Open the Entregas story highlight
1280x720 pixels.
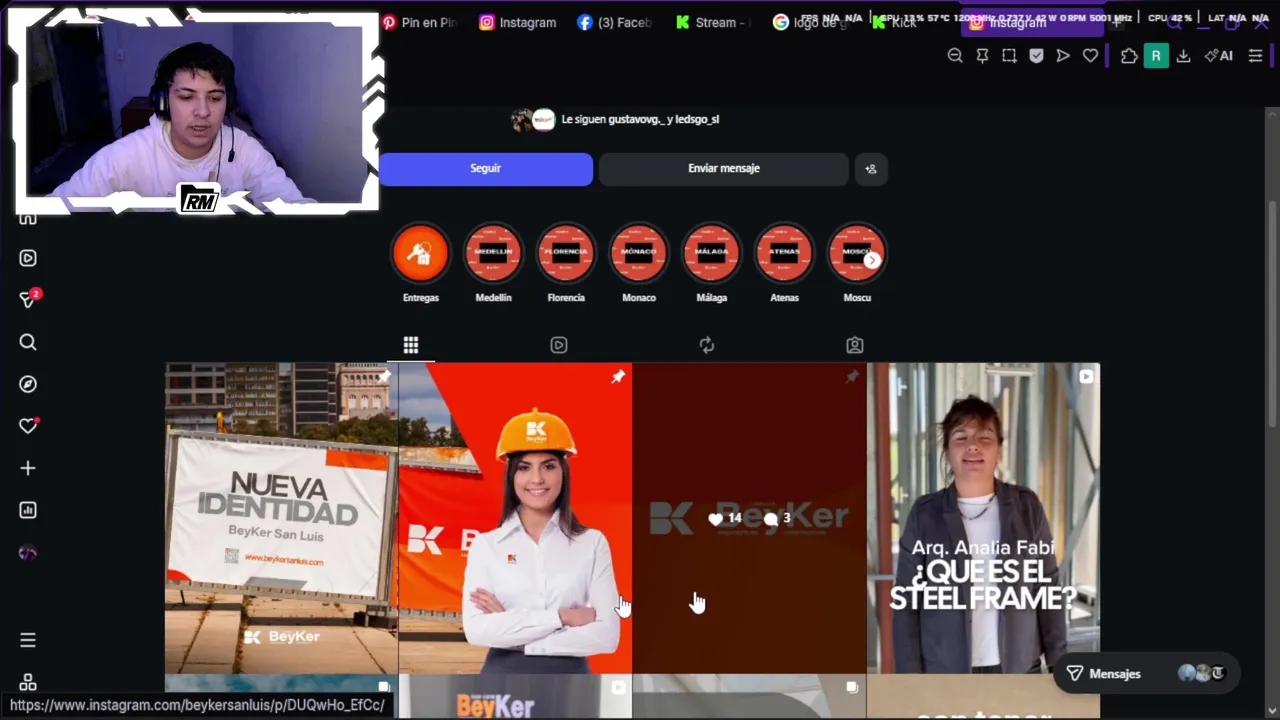coord(421,254)
